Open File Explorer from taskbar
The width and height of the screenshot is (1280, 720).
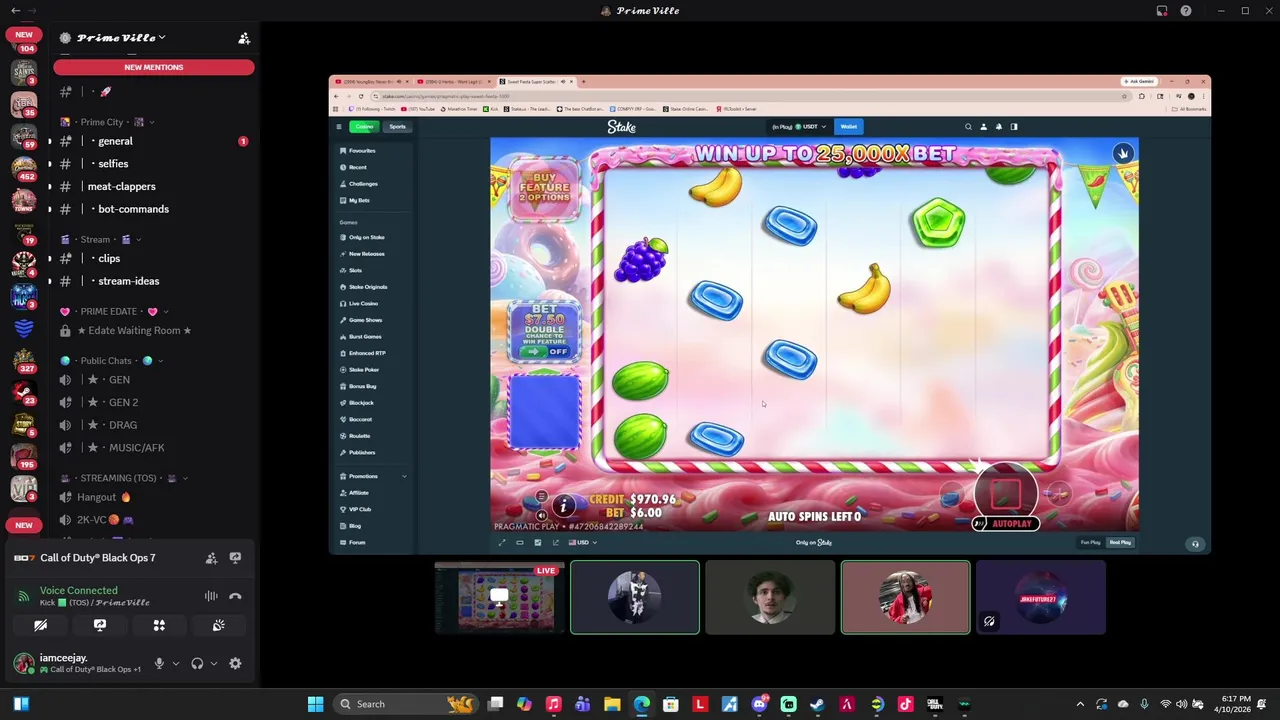tap(612, 704)
